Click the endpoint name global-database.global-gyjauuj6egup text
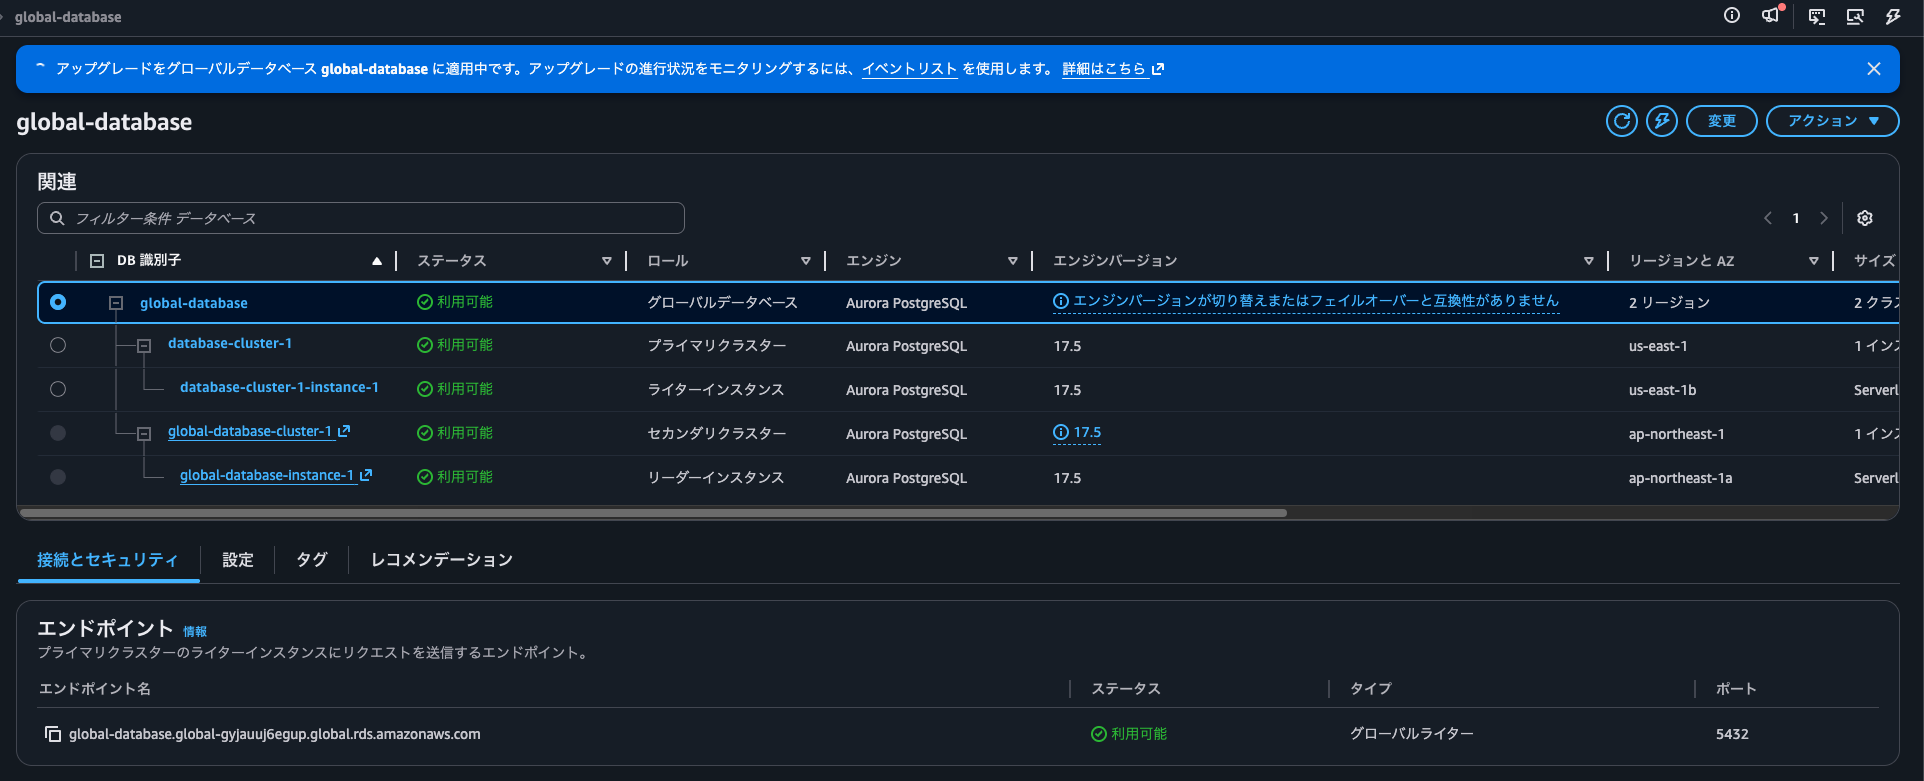 [x=275, y=734]
